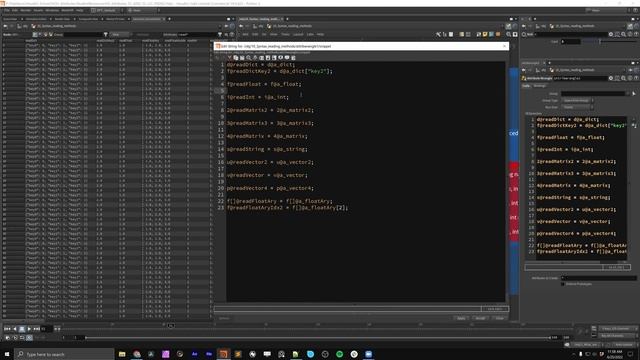This screenshot has height=360, width=640.
Task: Click line 4 code f@readFloat
Action: [x=264, y=84]
